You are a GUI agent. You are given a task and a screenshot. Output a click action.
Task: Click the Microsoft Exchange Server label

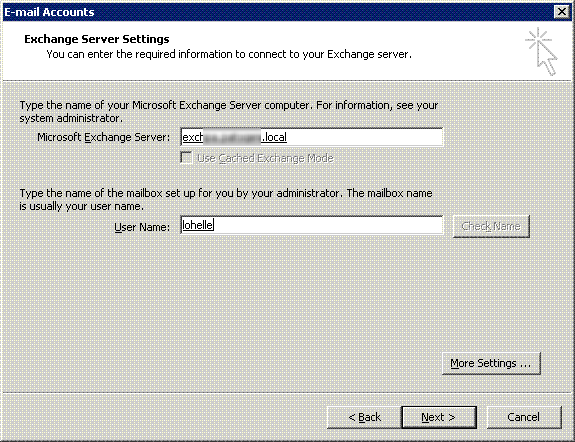tap(104, 137)
